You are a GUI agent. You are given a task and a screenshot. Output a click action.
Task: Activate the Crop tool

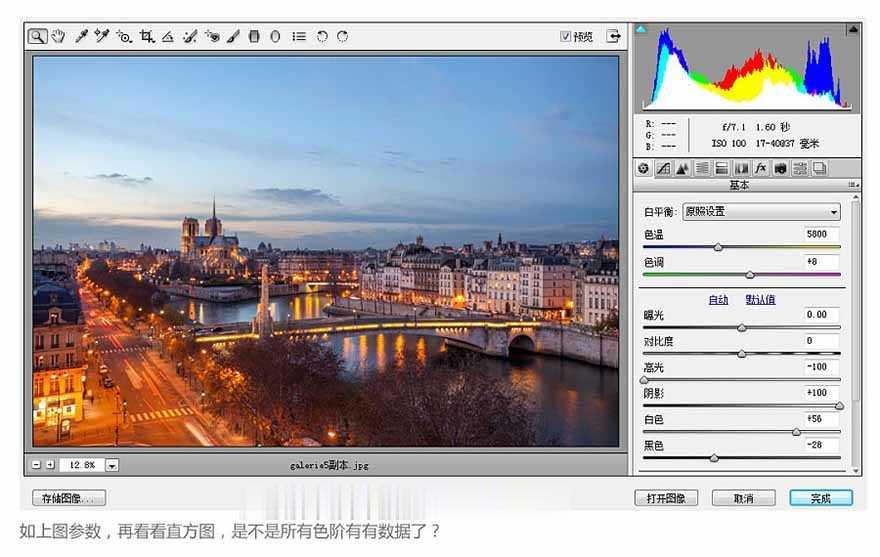pos(147,36)
